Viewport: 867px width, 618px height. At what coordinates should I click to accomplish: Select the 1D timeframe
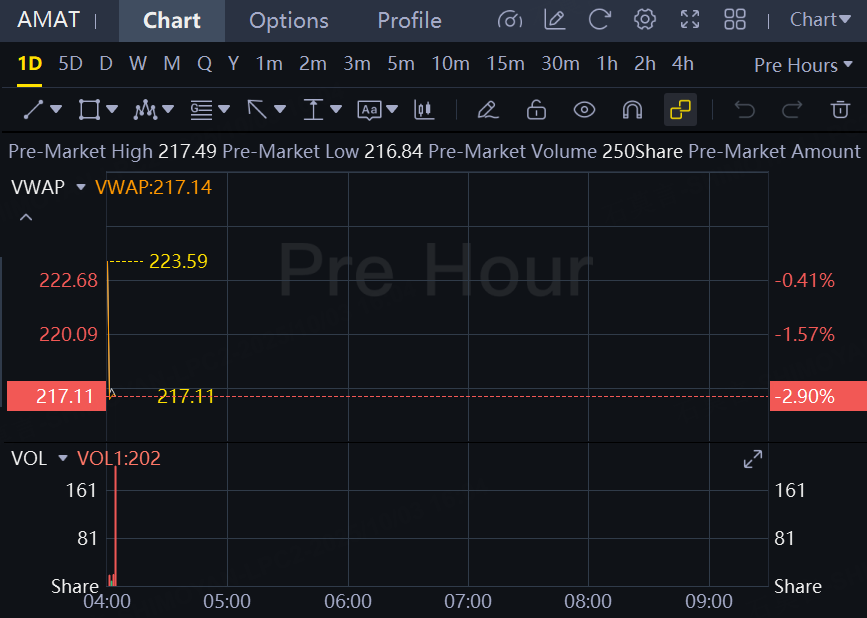click(30, 64)
